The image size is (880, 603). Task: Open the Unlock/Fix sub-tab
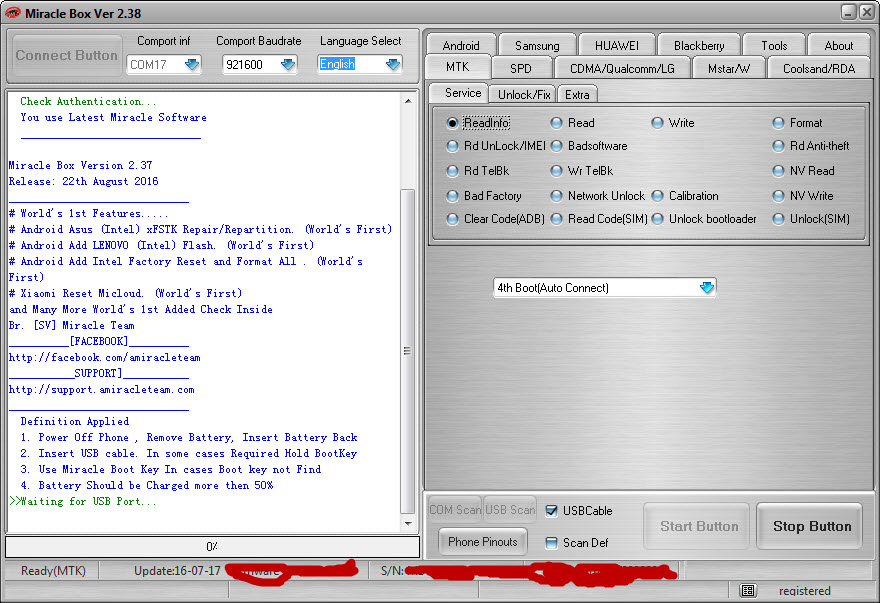[524, 94]
